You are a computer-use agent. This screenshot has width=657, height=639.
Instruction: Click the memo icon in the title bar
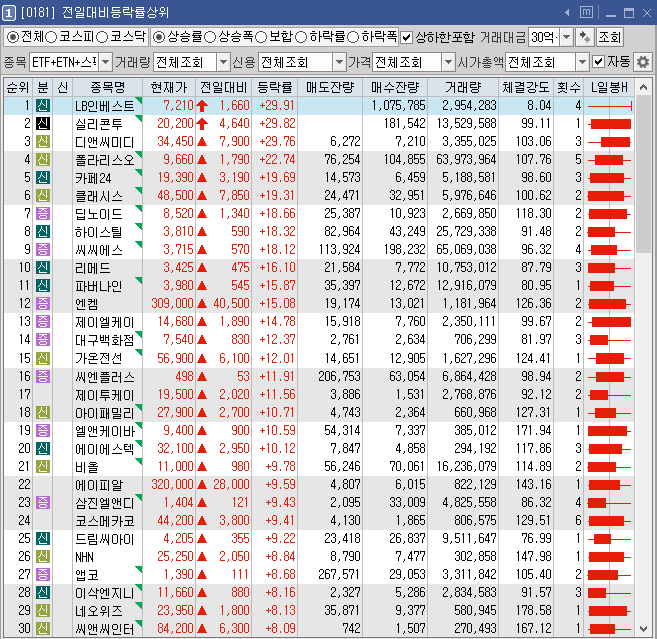(x=586, y=13)
